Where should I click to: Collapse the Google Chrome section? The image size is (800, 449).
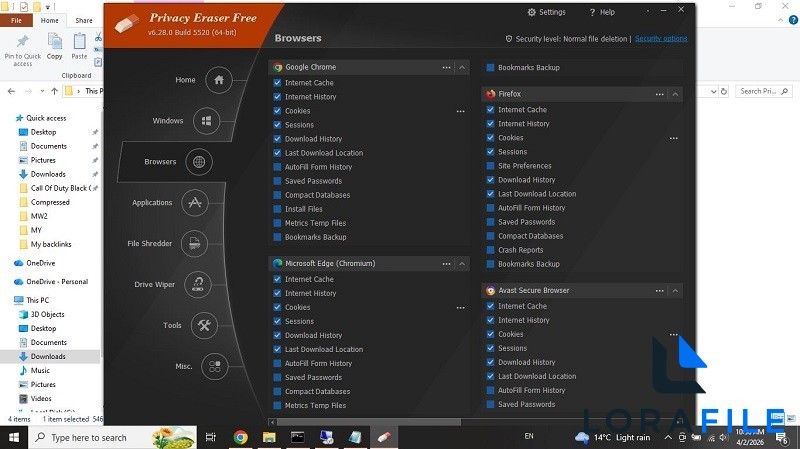tap(462, 67)
